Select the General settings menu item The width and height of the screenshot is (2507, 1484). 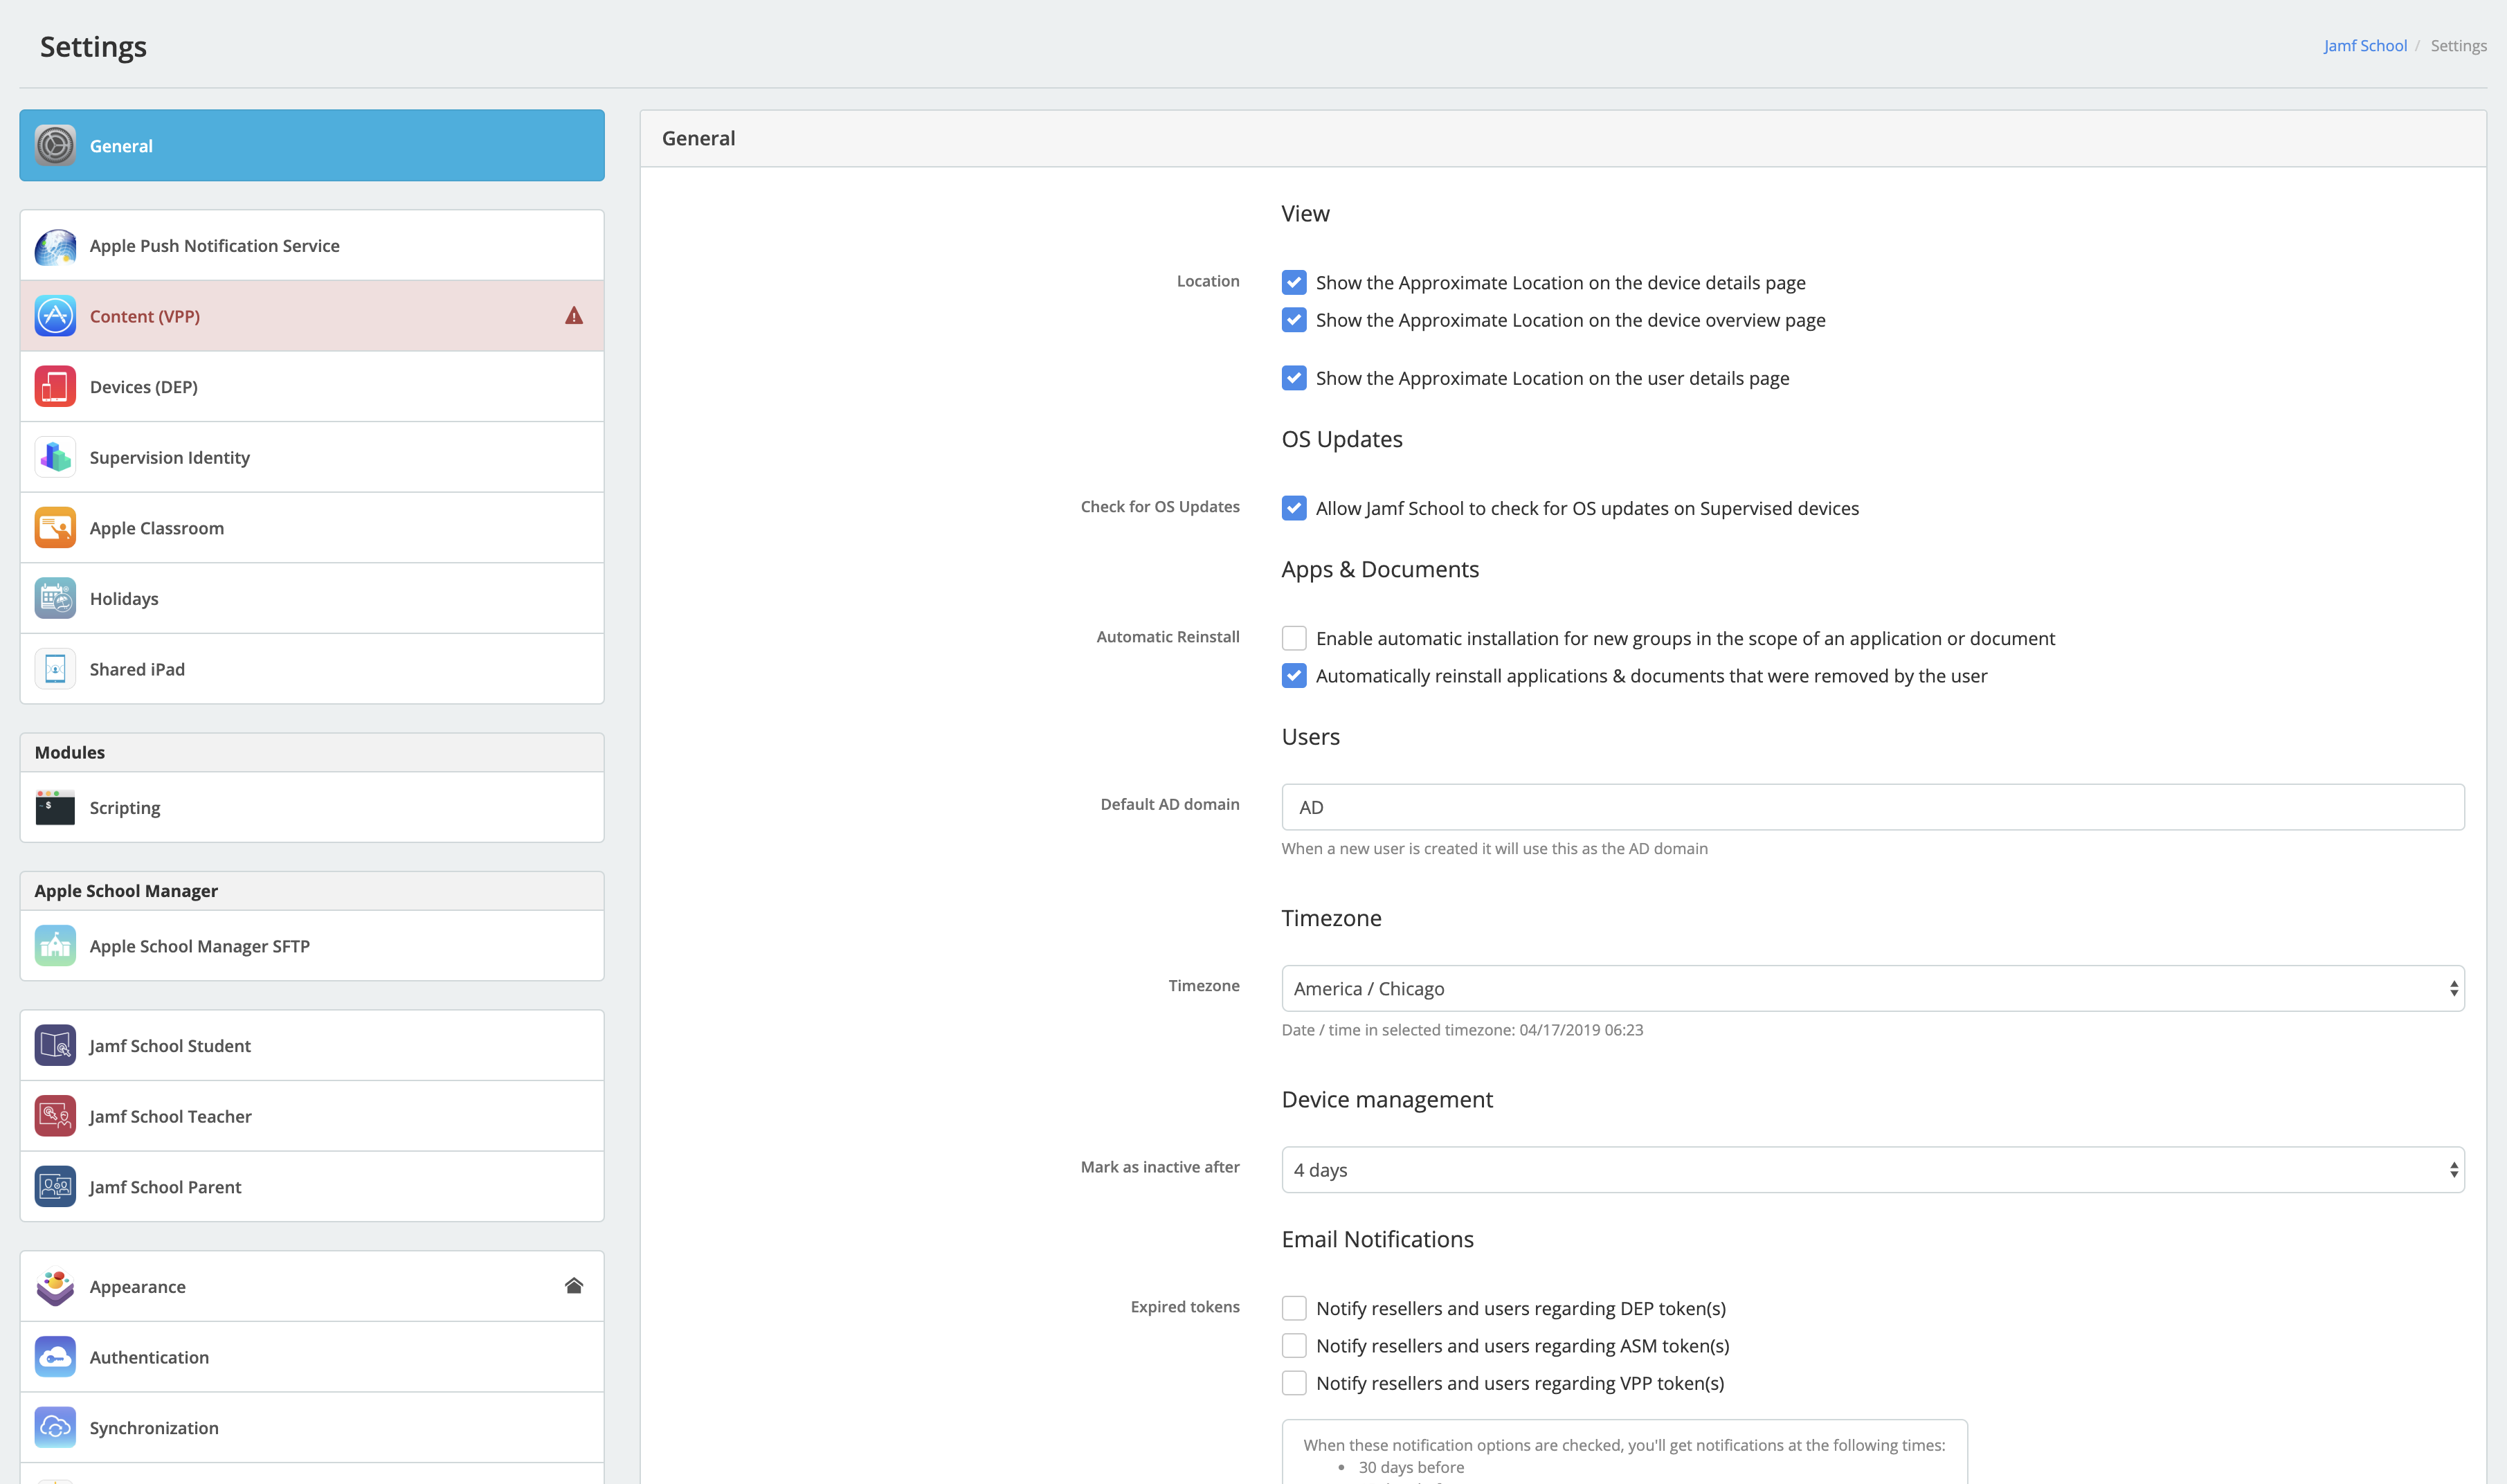pos(312,145)
